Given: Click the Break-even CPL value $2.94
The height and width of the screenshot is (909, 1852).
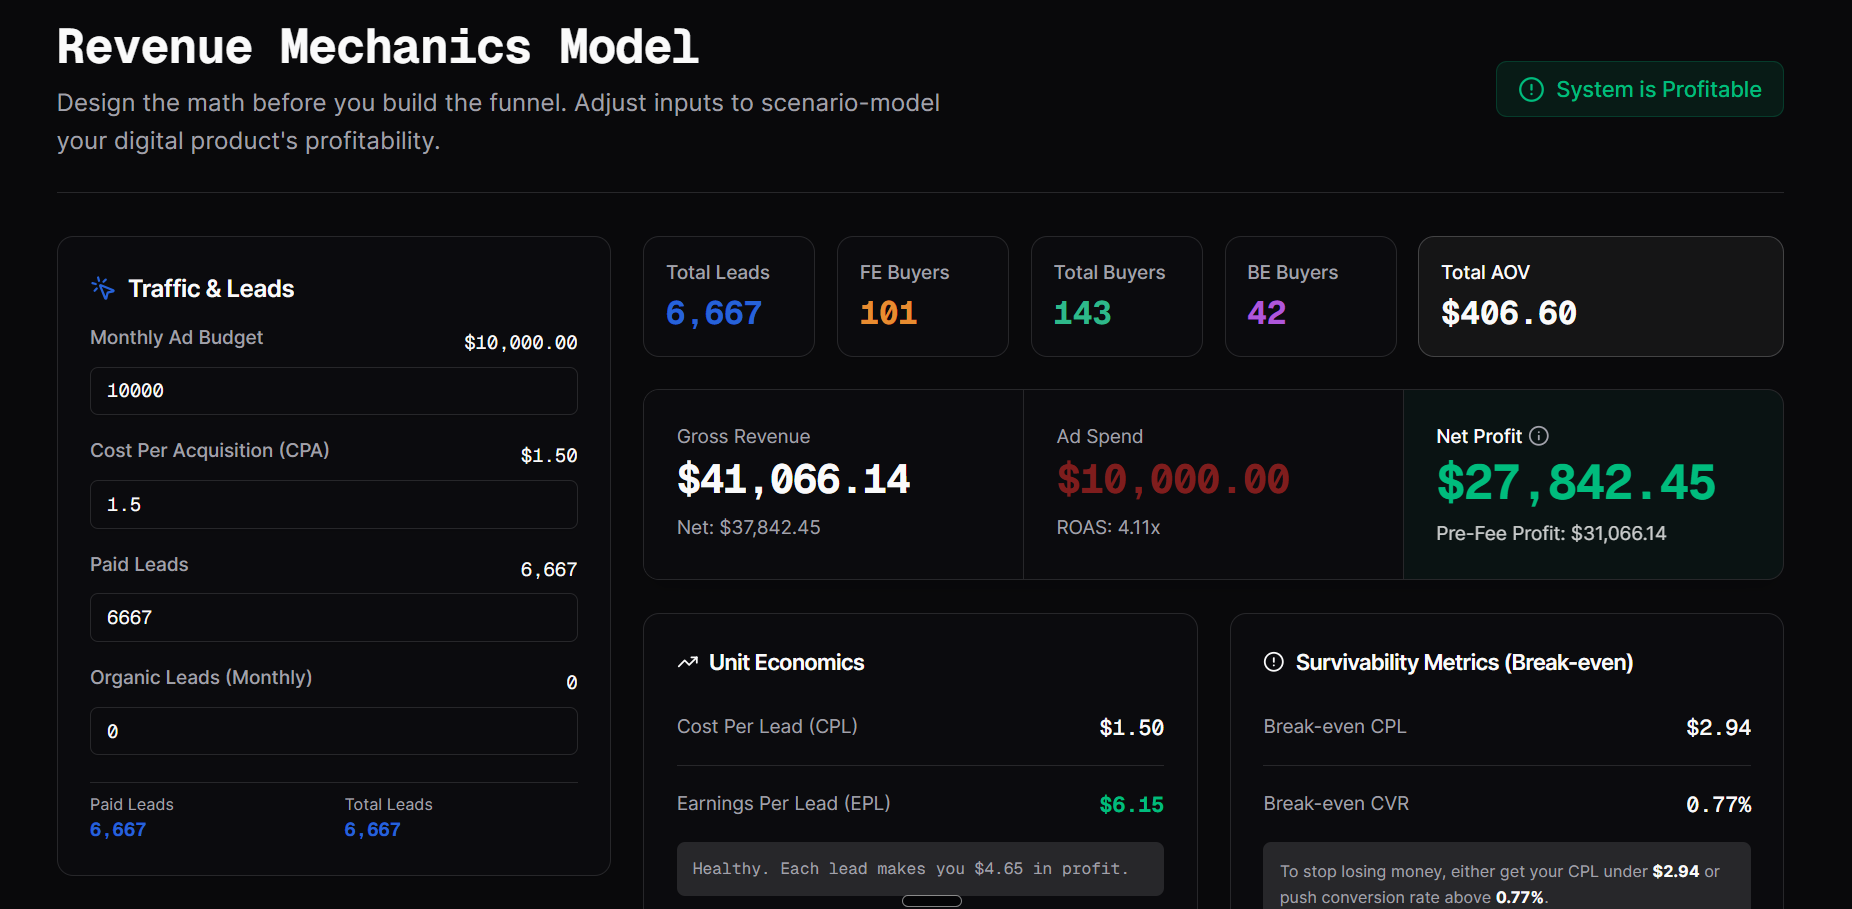Looking at the screenshot, I should point(1719,728).
